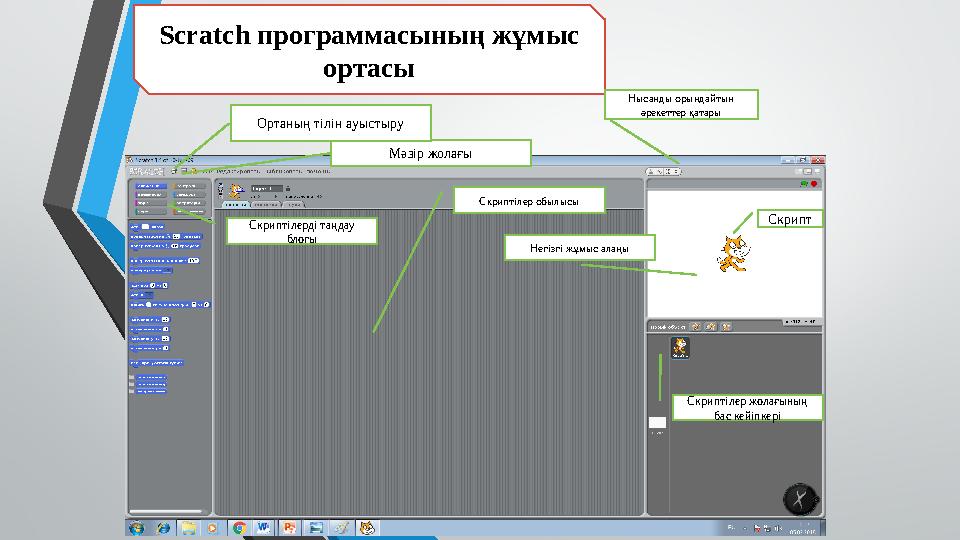Click the save project icon in Scratch toolbar
This screenshot has height=540, width=960.
pyautogui.click(x=184, y=171)
